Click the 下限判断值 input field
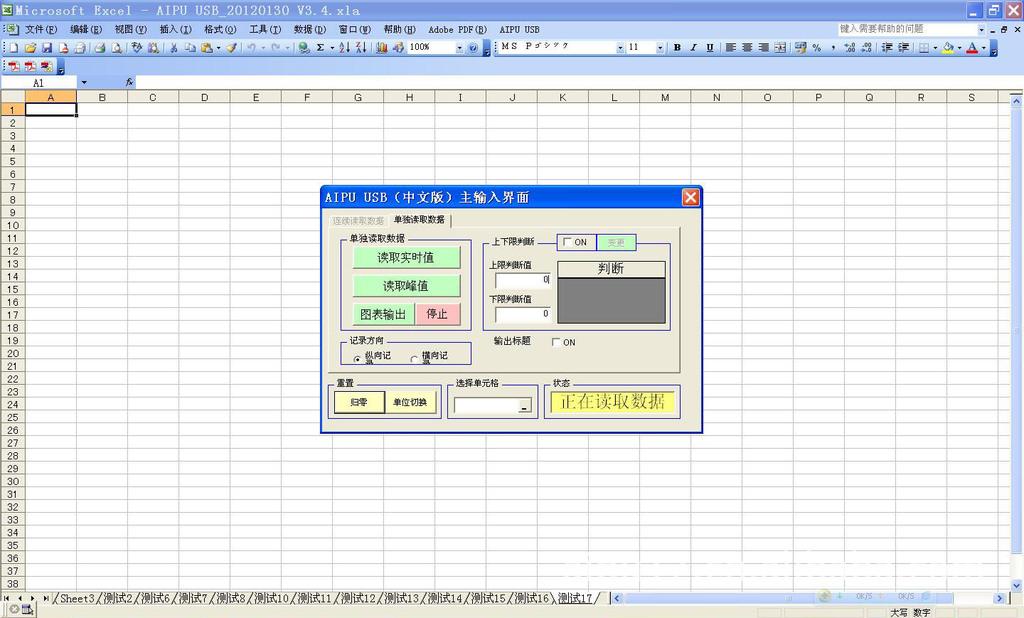Screen dimensions: 1024x618 tap(522, 314)
